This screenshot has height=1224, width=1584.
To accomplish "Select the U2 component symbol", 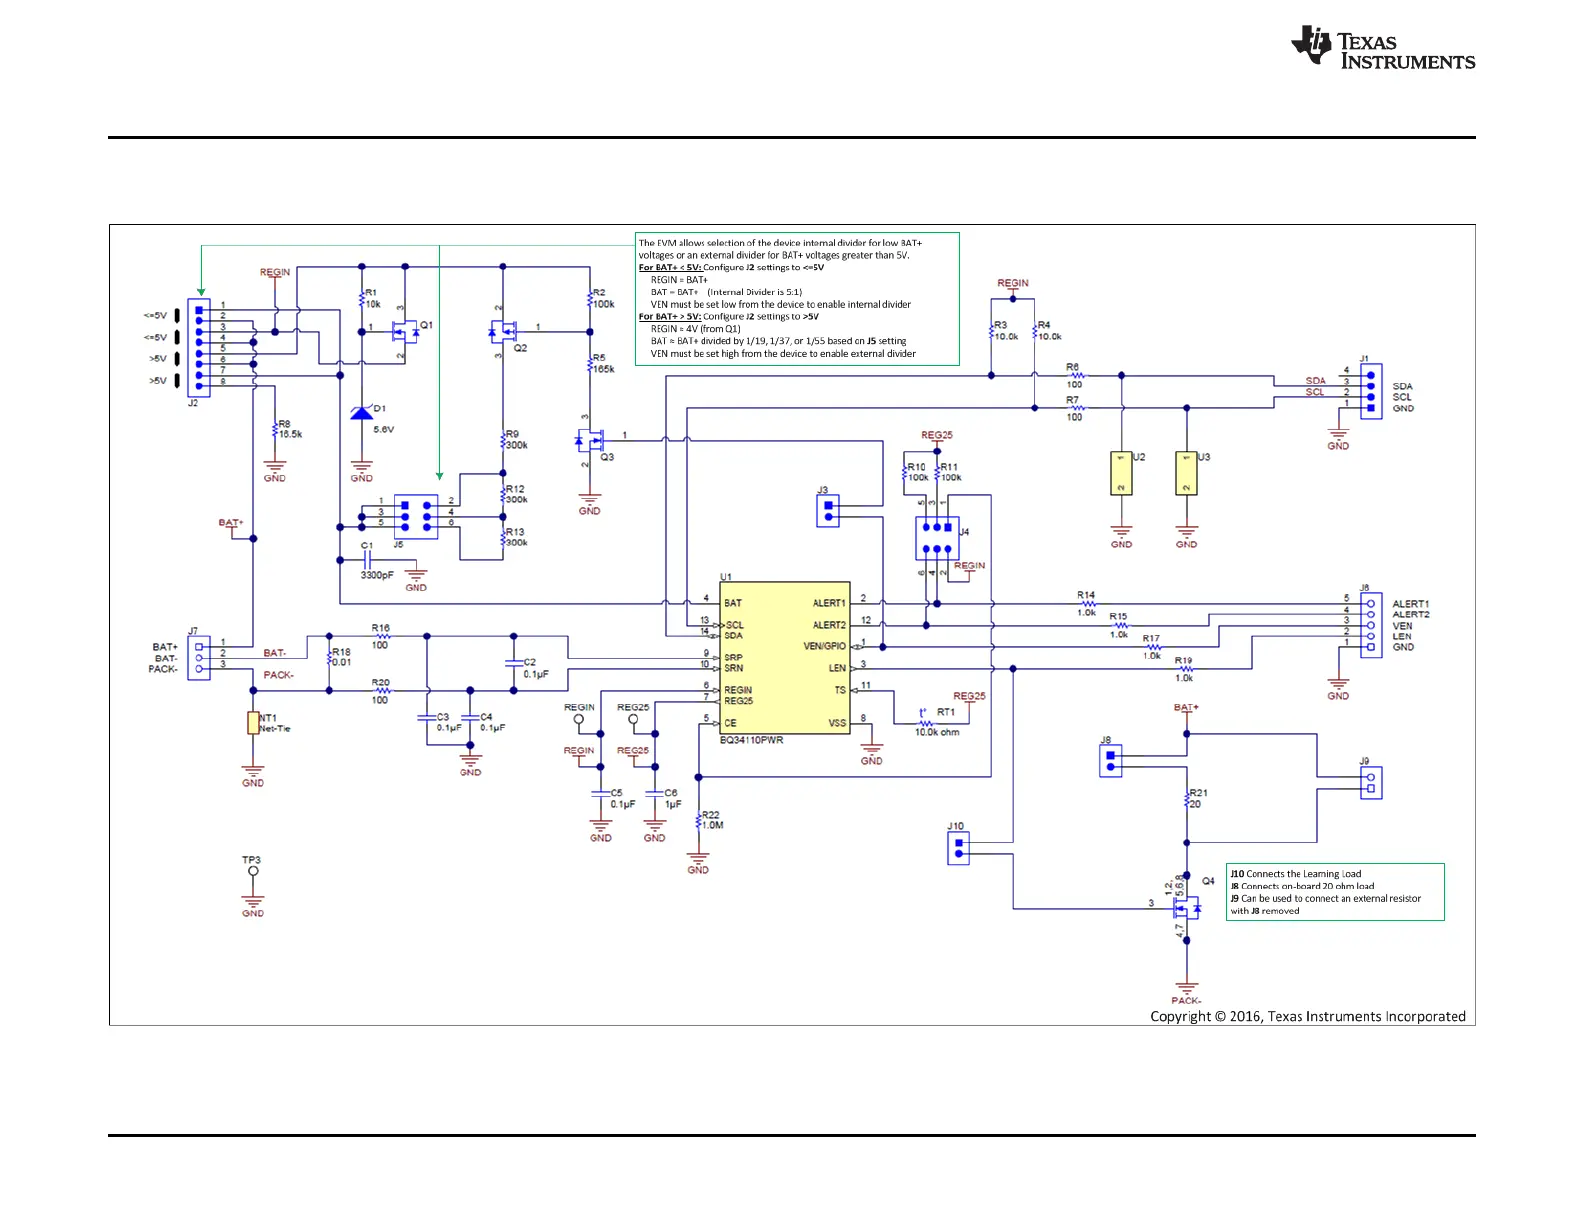I will pos(1121,473).
